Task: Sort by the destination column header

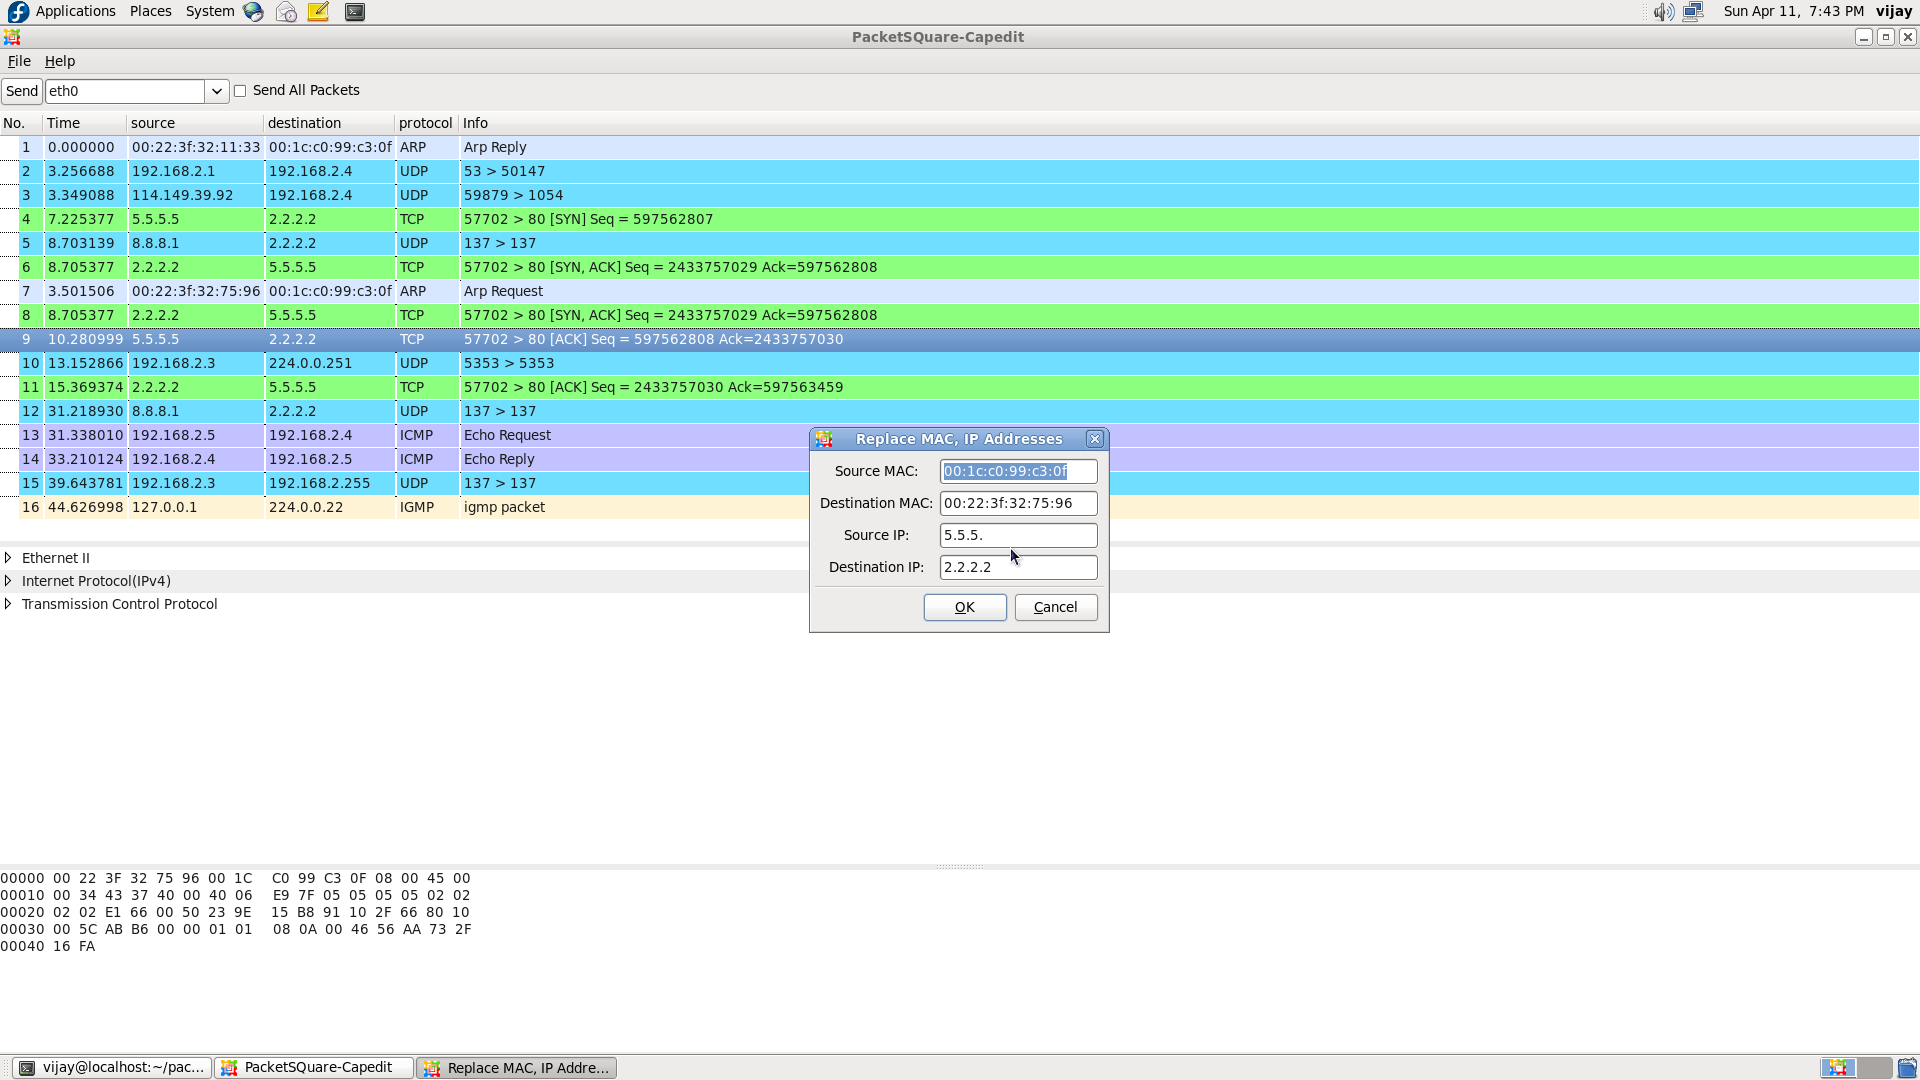Action: [329, 123]
